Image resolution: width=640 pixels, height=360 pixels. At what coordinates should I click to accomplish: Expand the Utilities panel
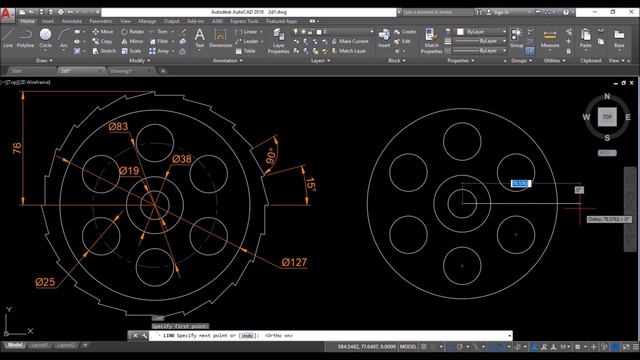pos(554,60)
